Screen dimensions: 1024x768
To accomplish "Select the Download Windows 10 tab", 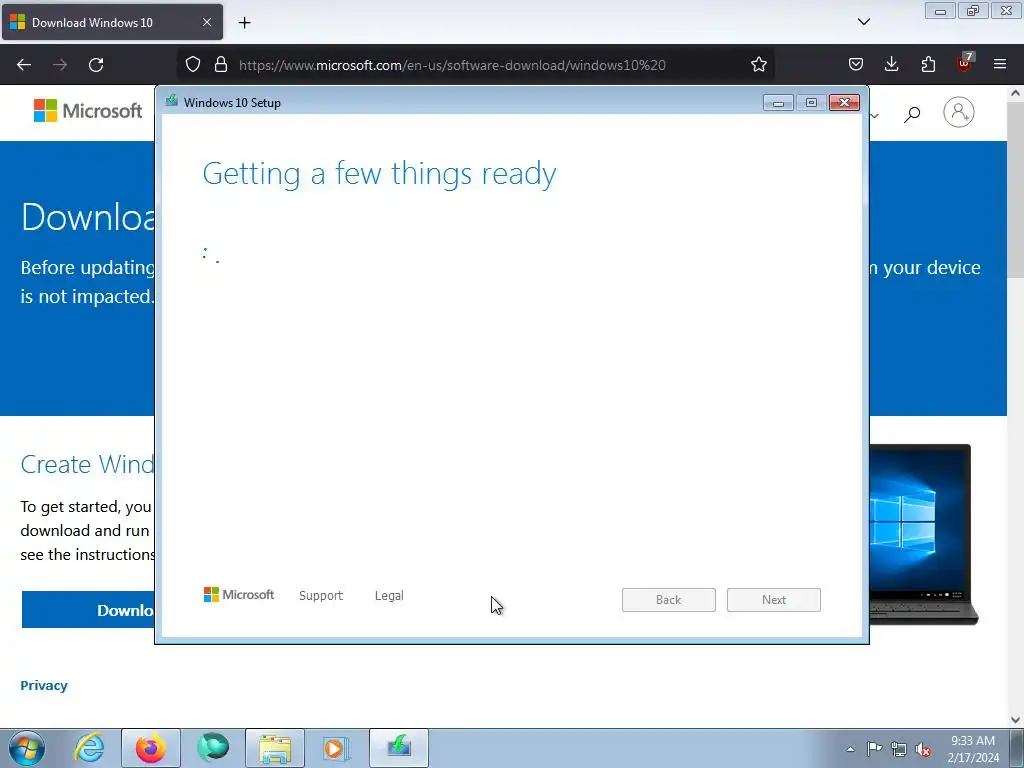I will tap(112, 22).
